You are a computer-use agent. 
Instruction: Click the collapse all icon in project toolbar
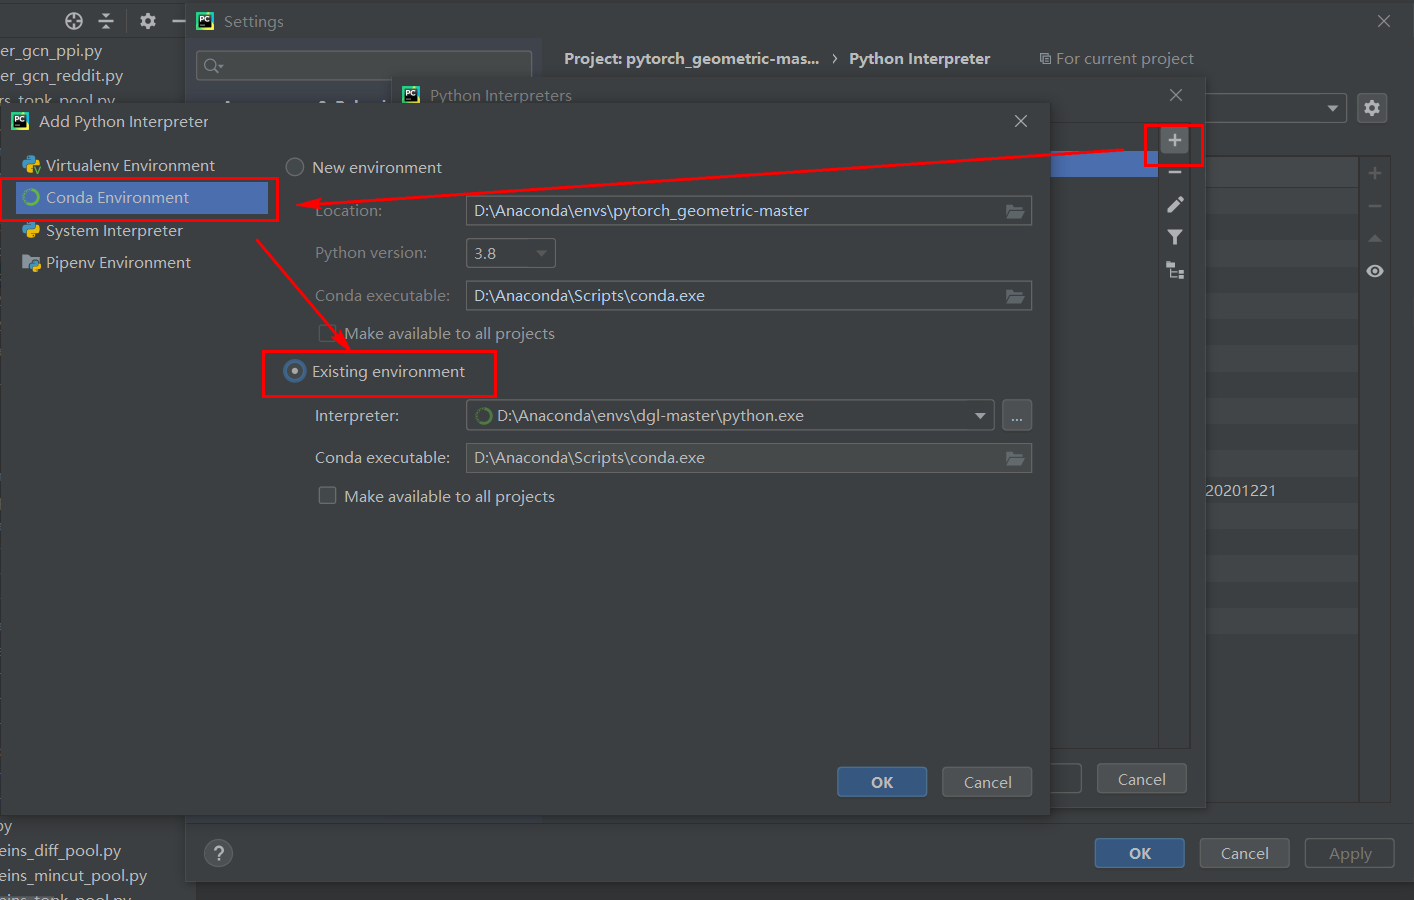pyautogui.click(x=106, y=21)
